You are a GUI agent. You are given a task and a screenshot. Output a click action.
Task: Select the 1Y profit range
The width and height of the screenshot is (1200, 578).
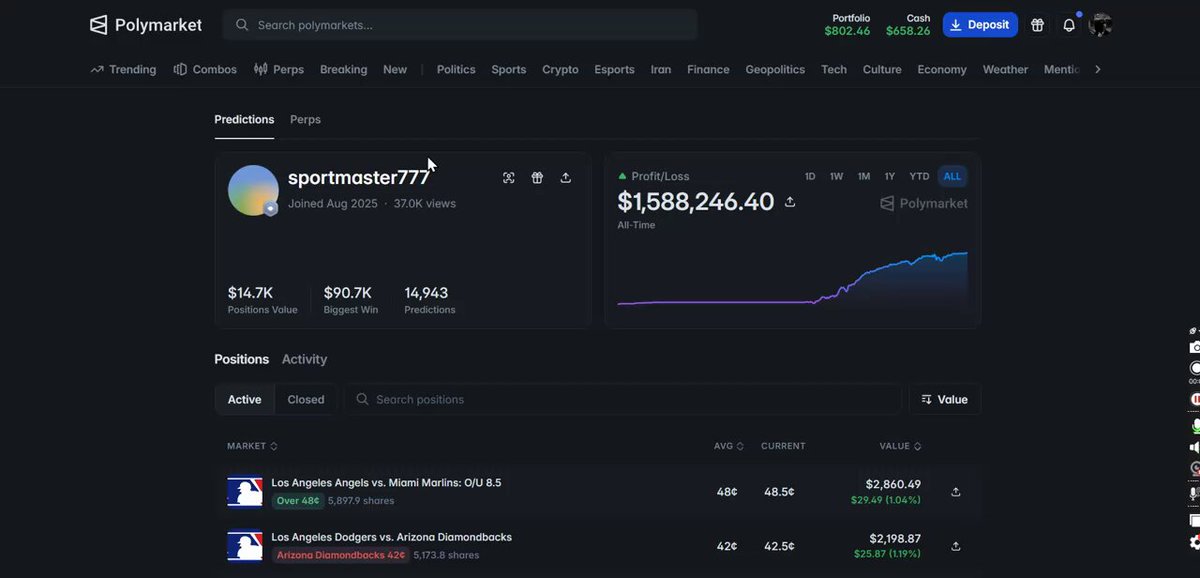[x=890, y=177]
